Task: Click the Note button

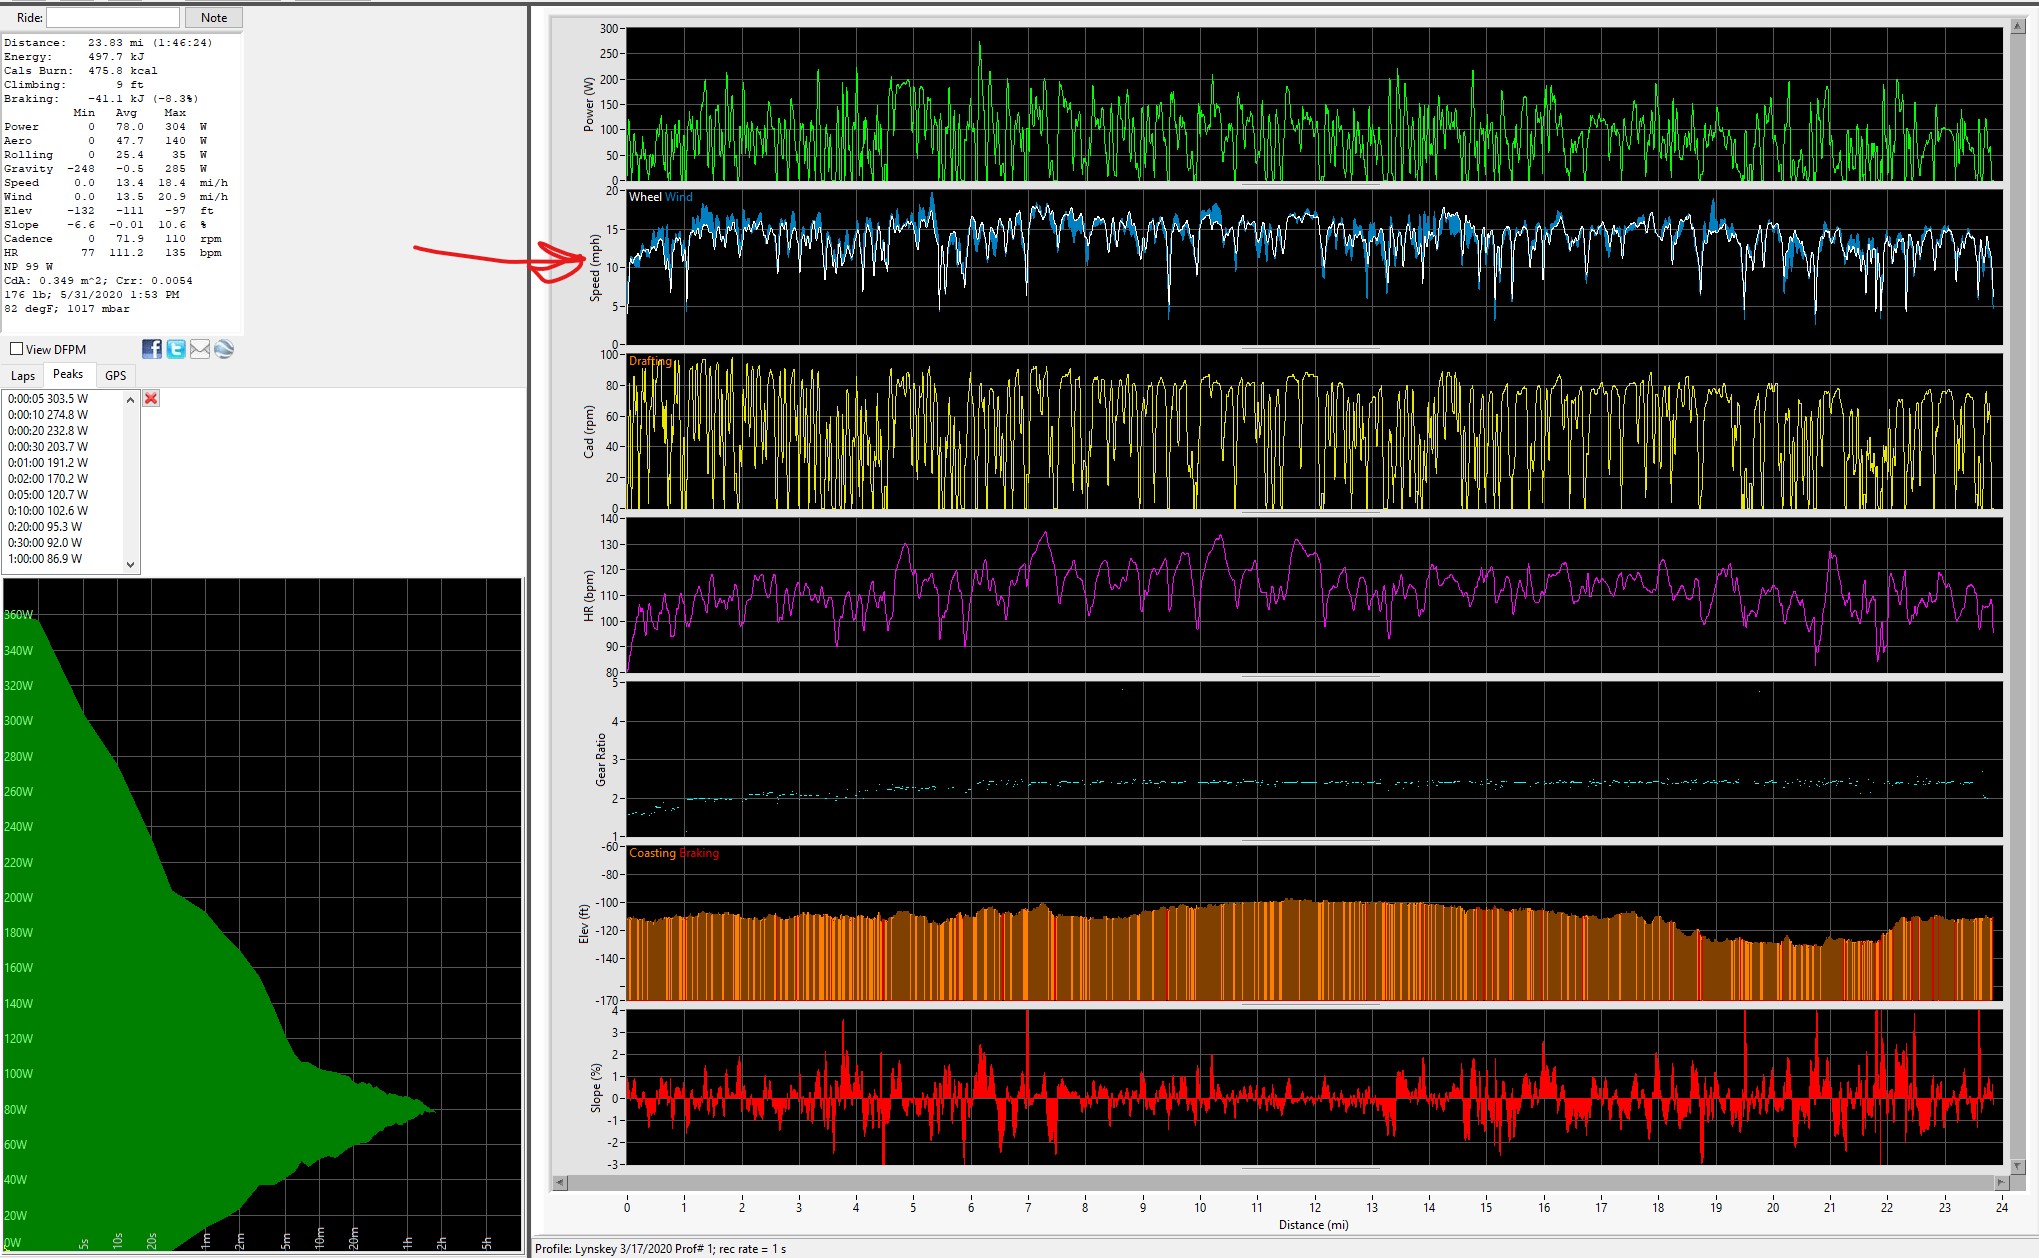Action: click(x=214, y=18)
